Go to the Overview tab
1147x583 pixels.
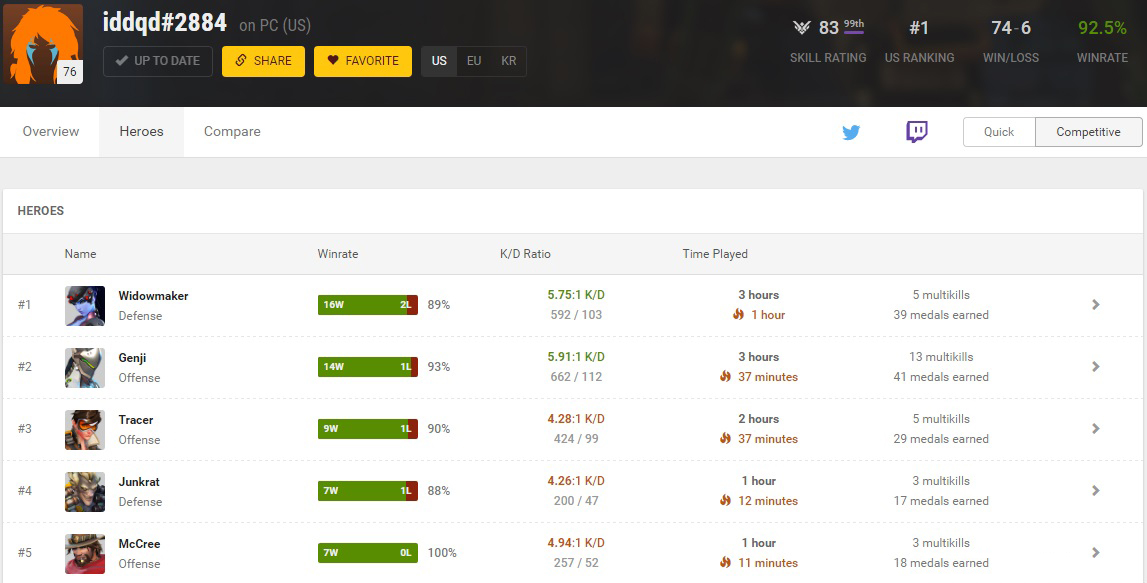[51, 132]
